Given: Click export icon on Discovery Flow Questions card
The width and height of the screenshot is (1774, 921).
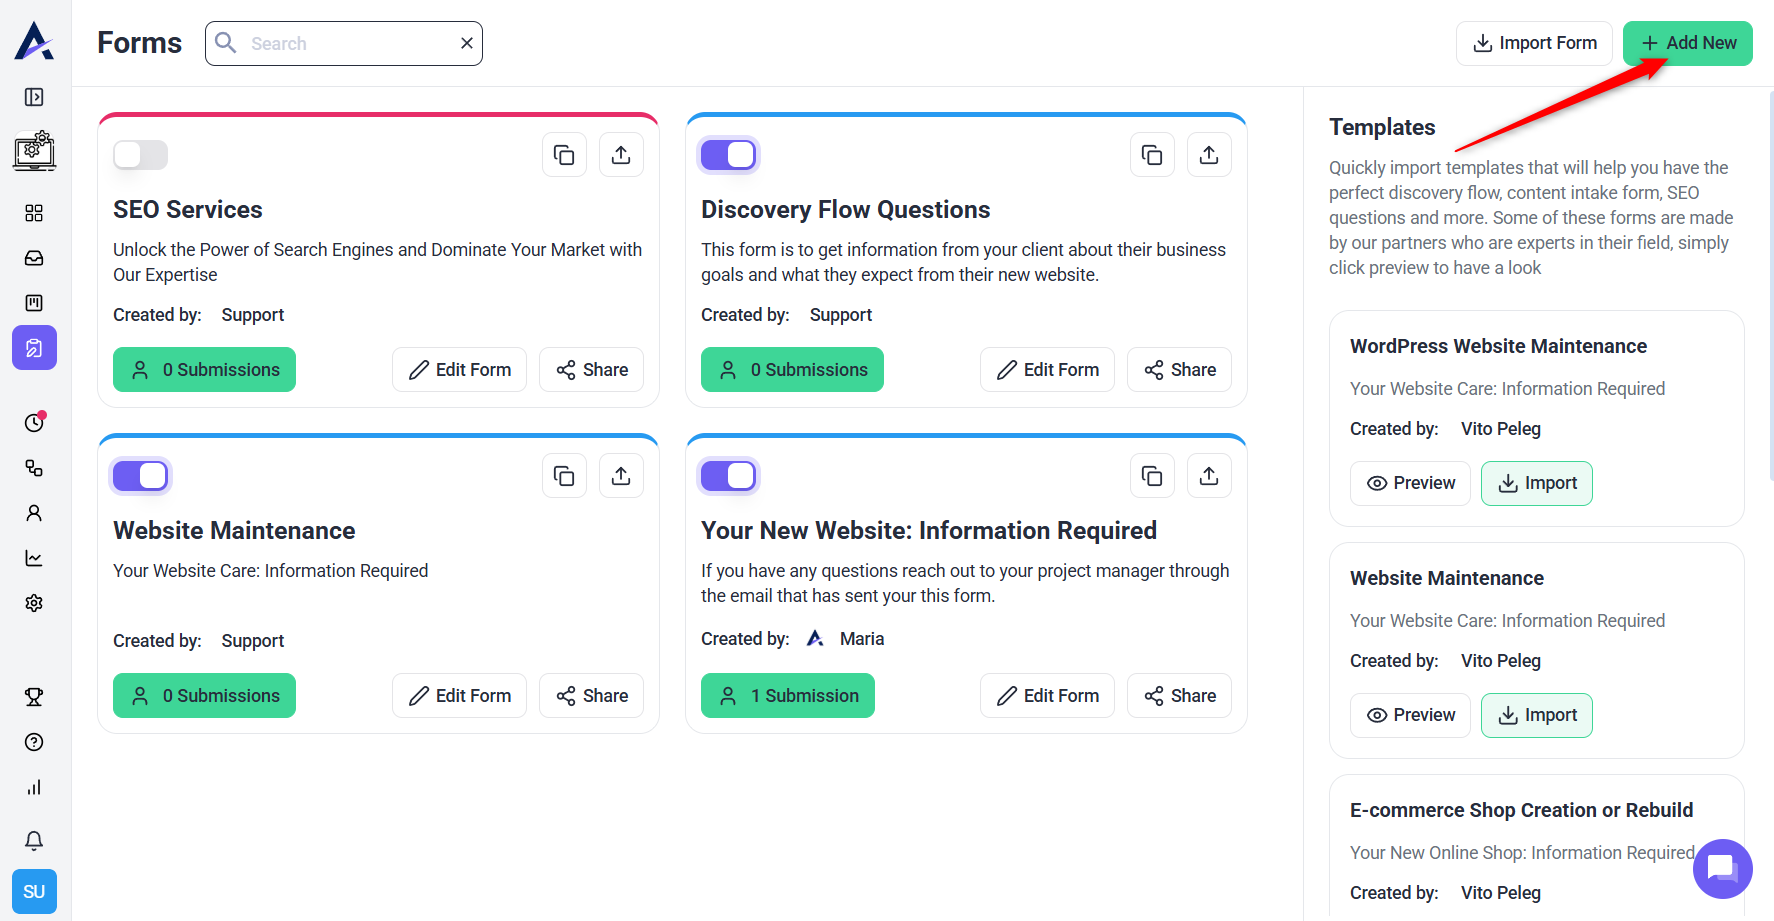Looking at the screenshot, I should pyautogui.click(x=1208, y=155).
